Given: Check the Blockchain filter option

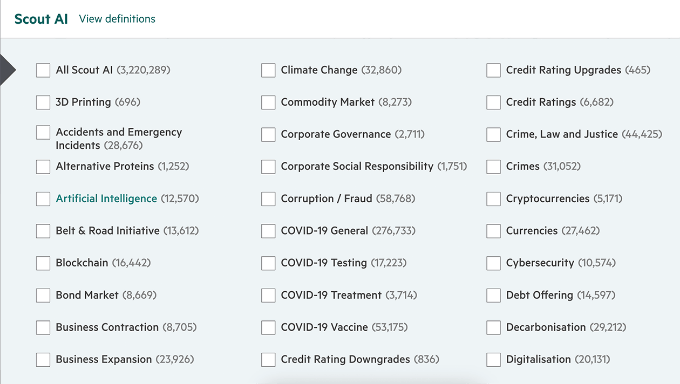Looking at the screenshot, I should (x=43, y=263).
